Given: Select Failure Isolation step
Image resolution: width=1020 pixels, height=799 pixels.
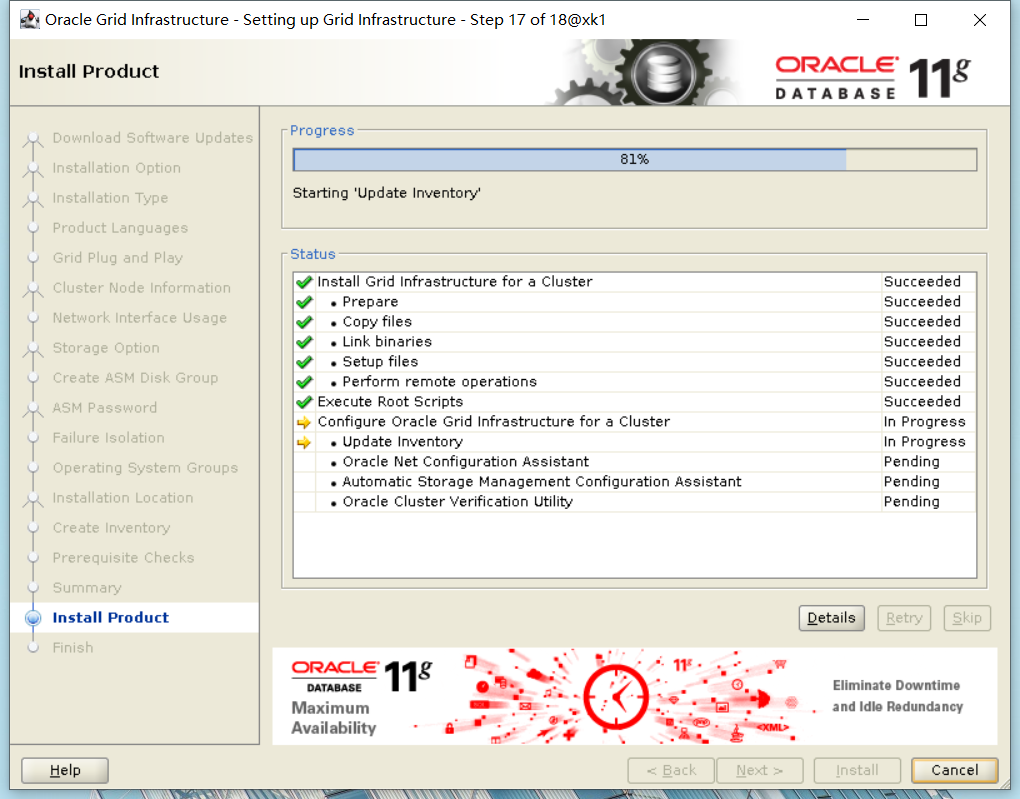Looking at the screenshot, I should [x=108, y=437].
